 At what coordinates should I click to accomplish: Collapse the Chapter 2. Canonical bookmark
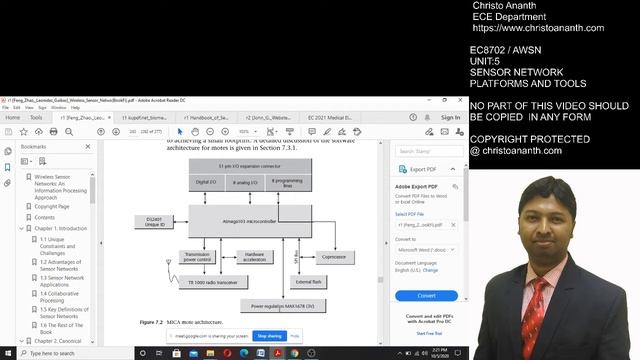22,341
